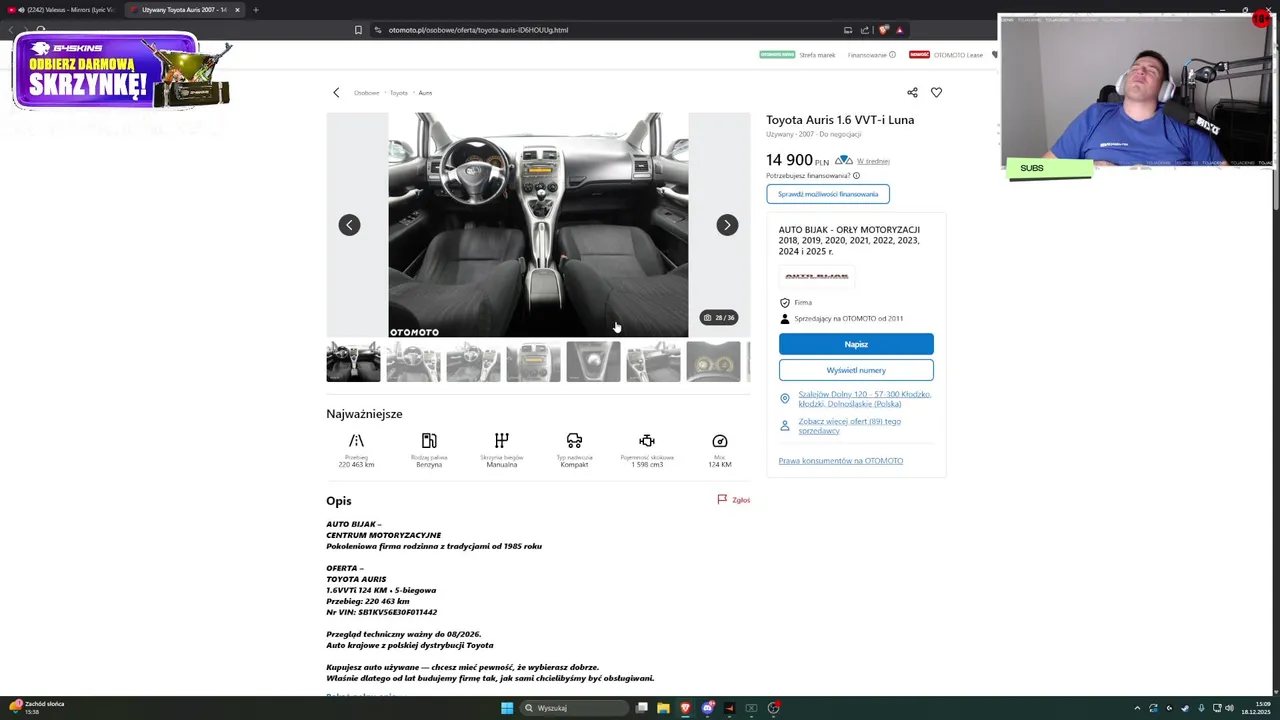Go to Toyota breadcrumb
Viewport: 1280px width, 720px height.
(x=399, y=93)
